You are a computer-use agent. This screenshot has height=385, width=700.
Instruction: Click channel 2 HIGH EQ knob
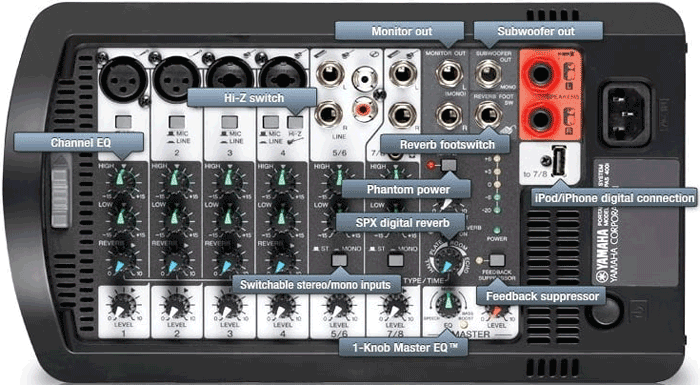coord(175,179)
